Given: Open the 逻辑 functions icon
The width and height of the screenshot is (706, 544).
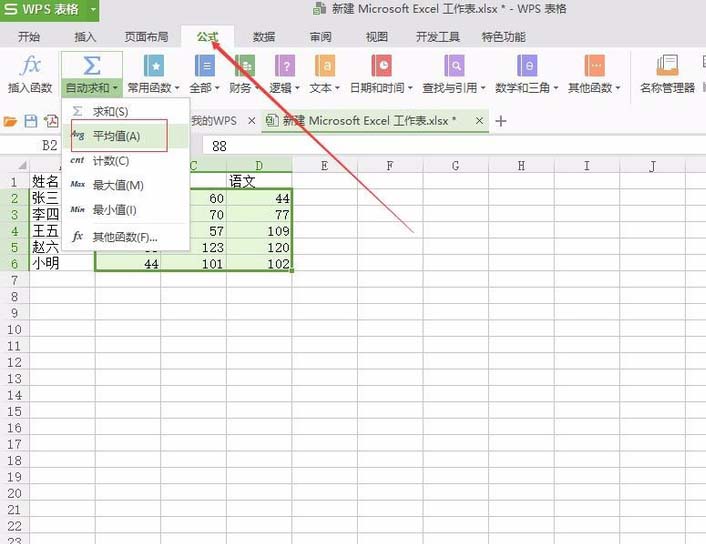Looking at the screenshot, I should pyautogui.click(x=285, y=66).
